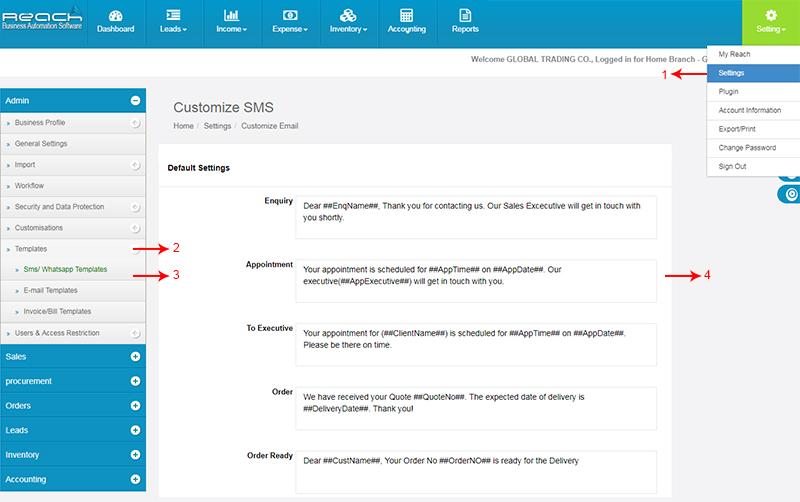Image resolution: width=800 pixels, height=502 pixels.
Task: Select Plugin in the settings menu
Action: [x=753, y=91]
